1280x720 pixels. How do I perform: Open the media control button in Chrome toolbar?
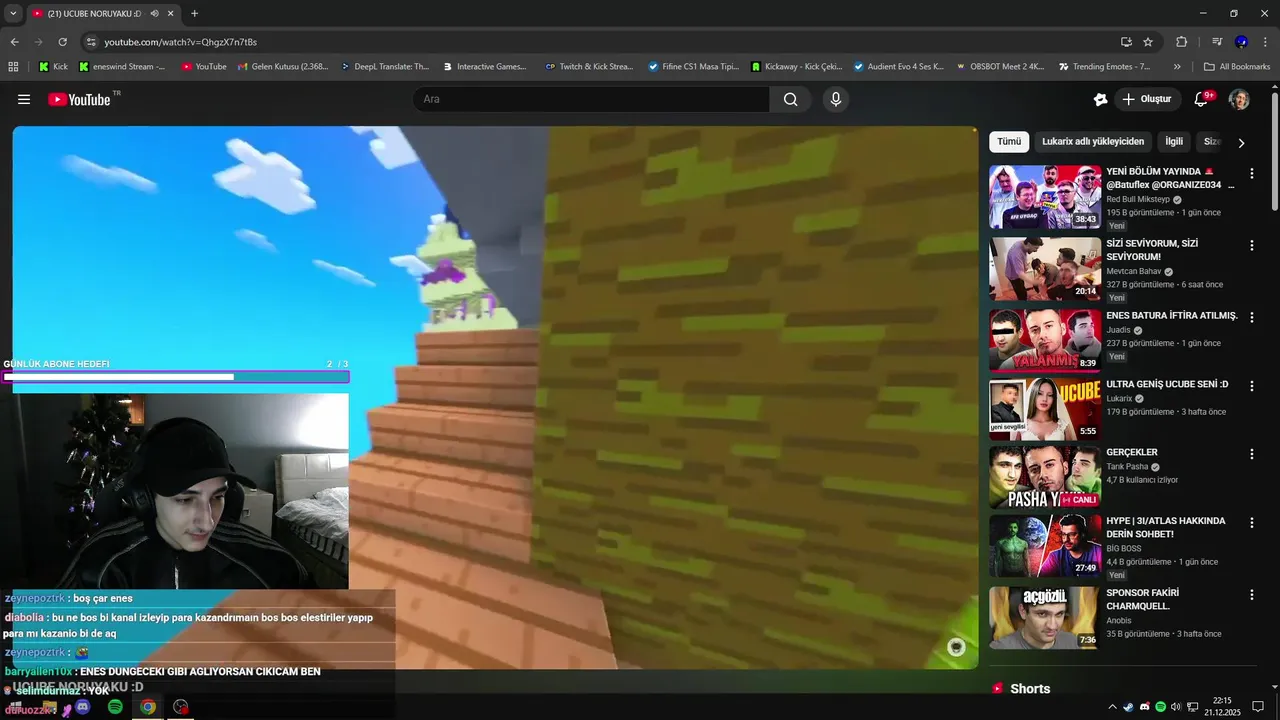point(1216,42)
